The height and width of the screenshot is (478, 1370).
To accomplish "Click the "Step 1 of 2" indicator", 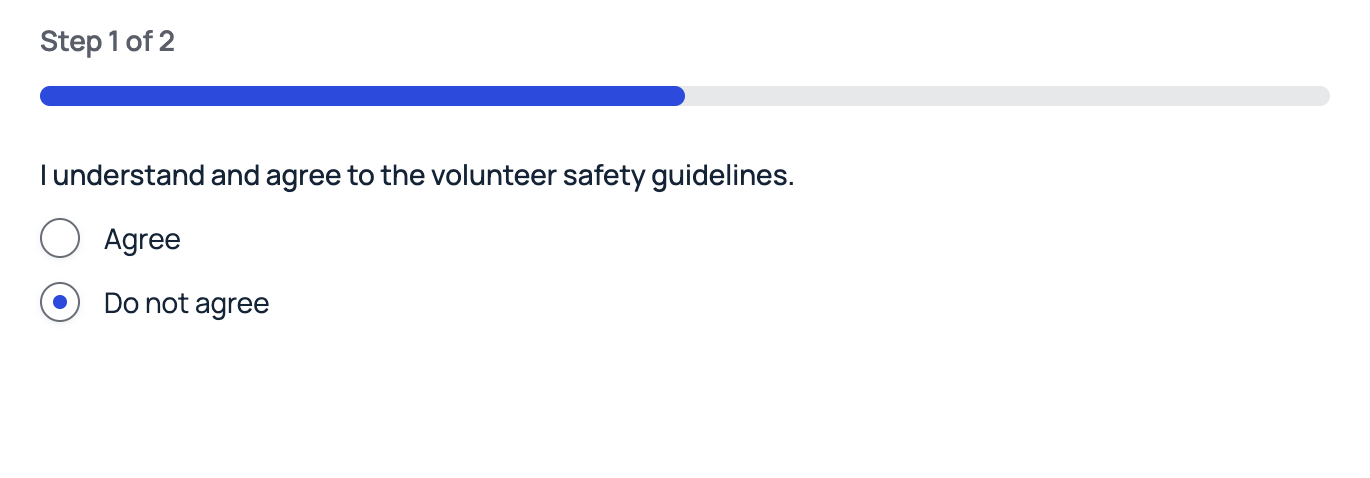I will tap(107, 42).
